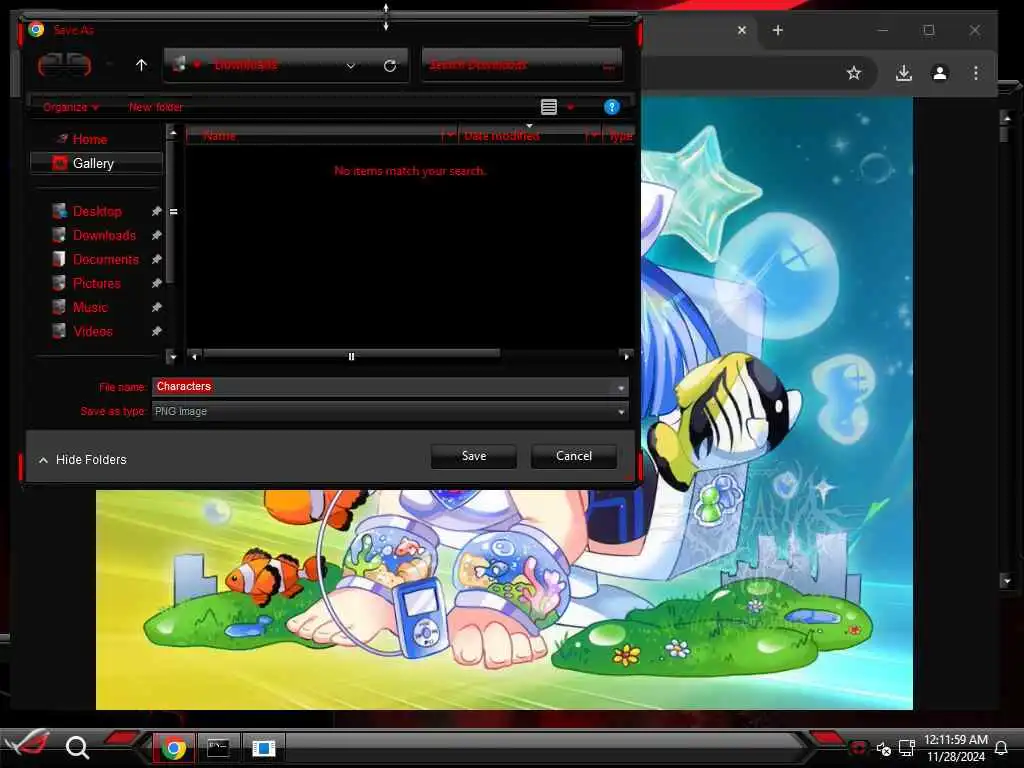Click the file list scroll right arrow
The width and height of the screenshot is (1024, 768).
click(x=626, y=357)
